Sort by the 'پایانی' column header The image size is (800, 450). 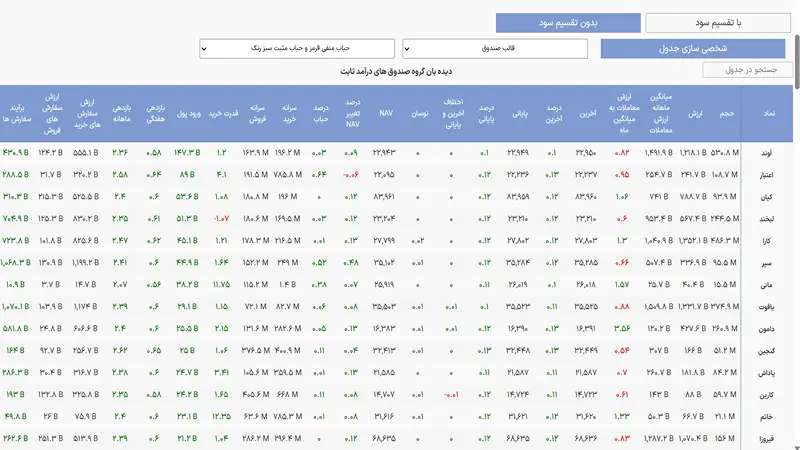point(520,113)
